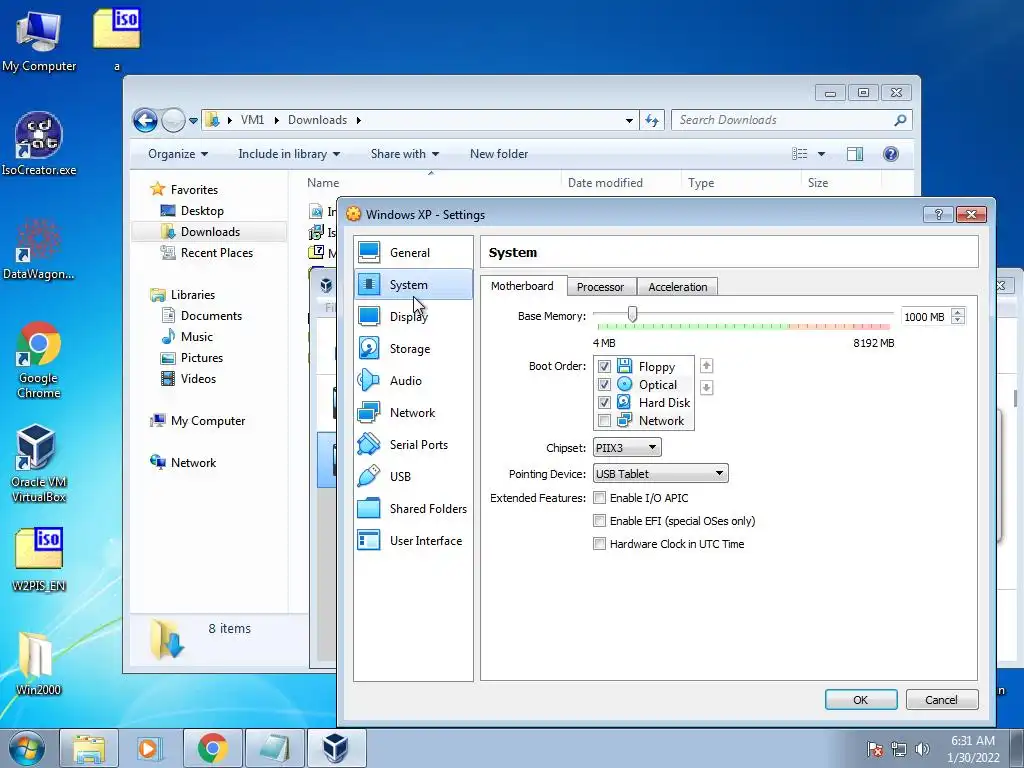Open the Share with dropdown
The height and width of the screenshot is (768, 1024).
(404, 154)
